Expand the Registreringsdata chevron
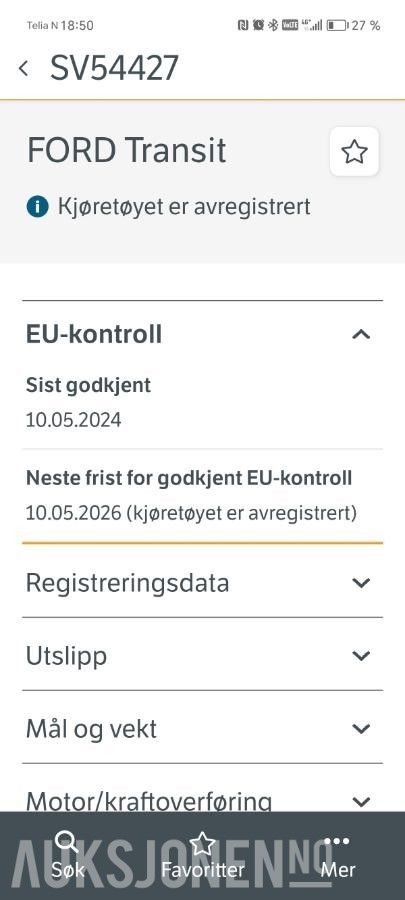The height and width of the screenshot is (900, 405). tap(361, 583)
